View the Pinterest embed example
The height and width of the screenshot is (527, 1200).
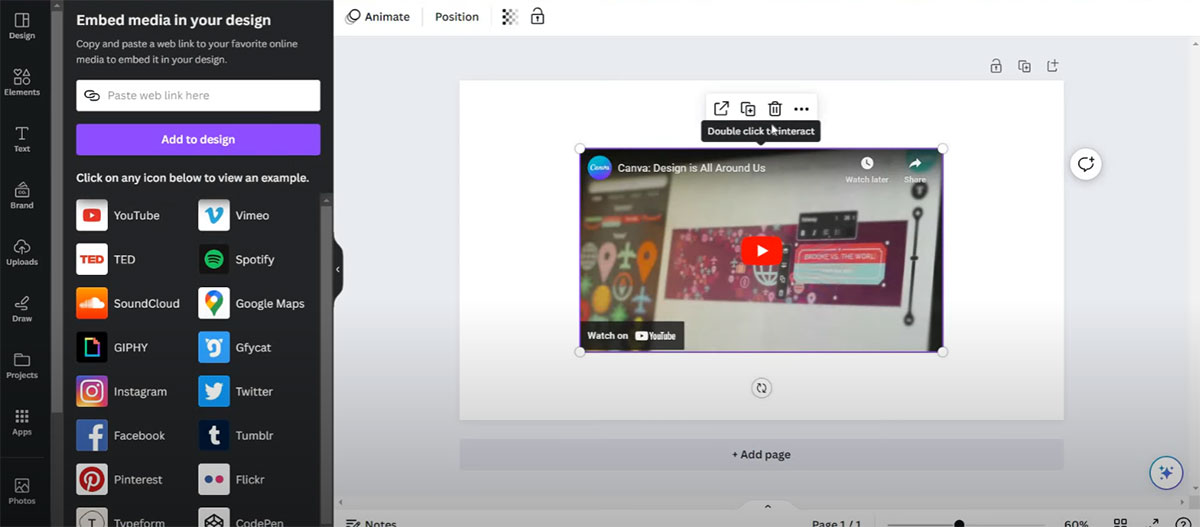(119, 479)
